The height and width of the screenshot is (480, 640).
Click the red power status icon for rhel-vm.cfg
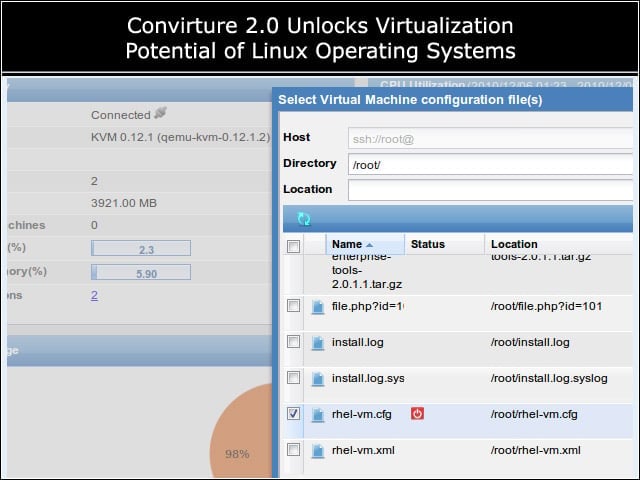pos(417,413)
